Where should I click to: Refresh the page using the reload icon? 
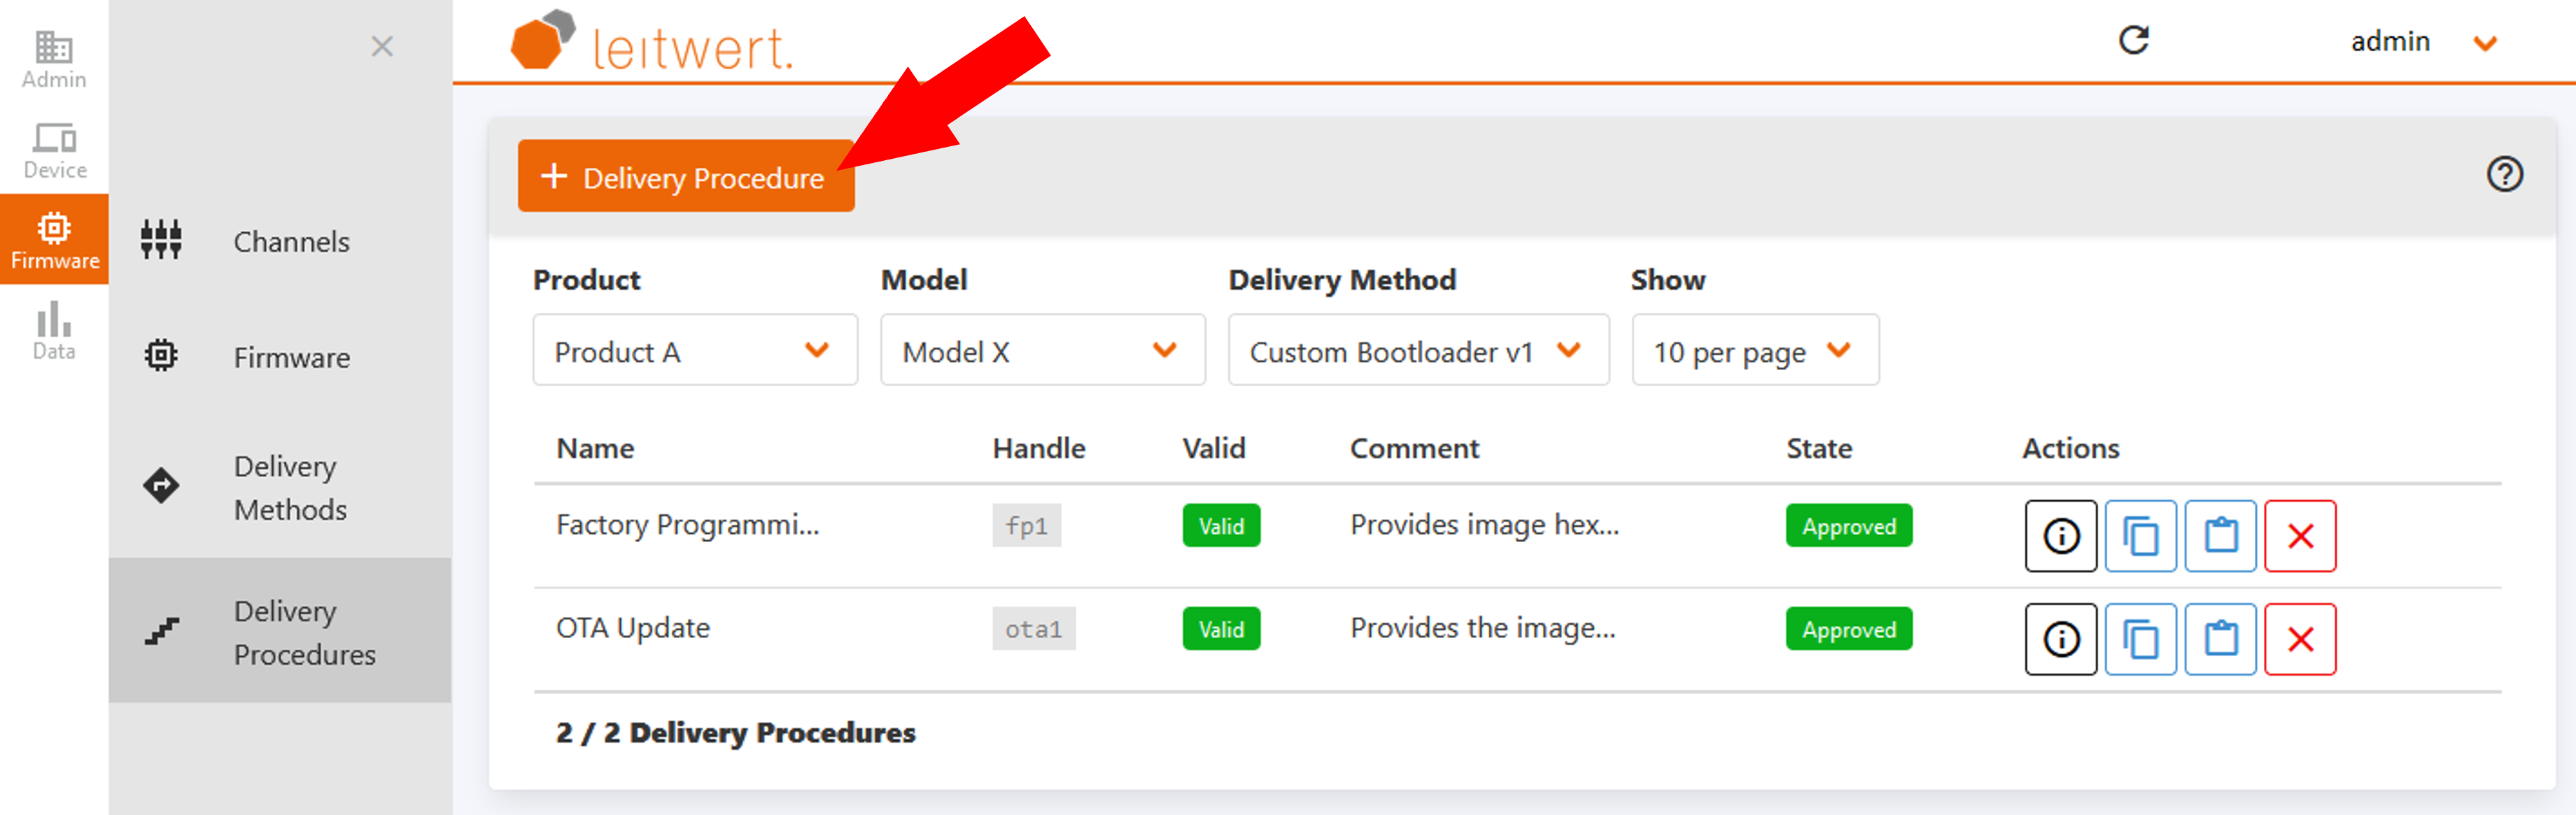pyautogui.click(x=2136, y=40)
